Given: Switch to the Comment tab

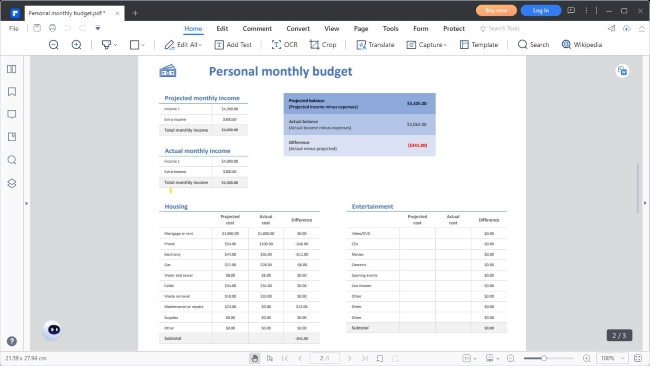Looking at the screenshot, I should pyautogui.click(x=257, y=29).
